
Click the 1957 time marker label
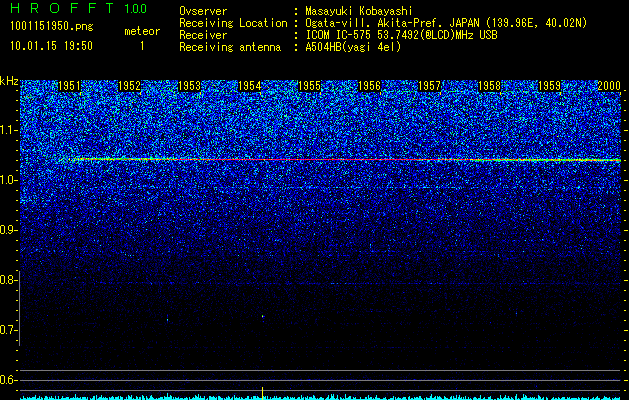click(430, 86)
